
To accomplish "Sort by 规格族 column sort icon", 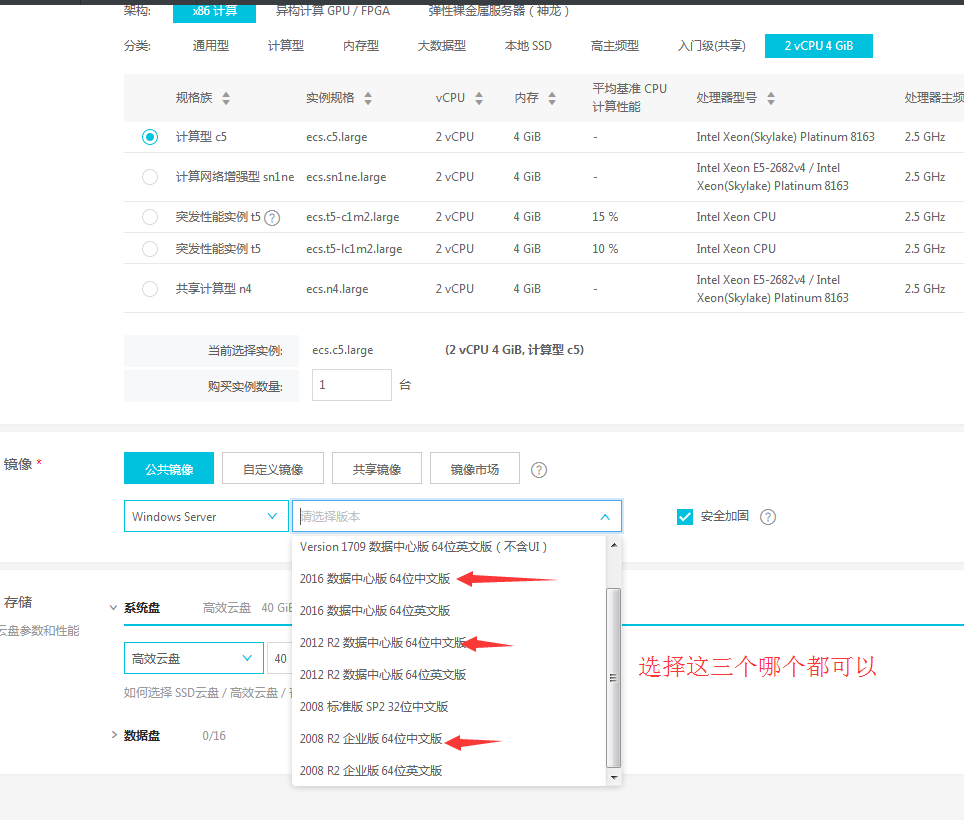I will click(x=226, y=98).
